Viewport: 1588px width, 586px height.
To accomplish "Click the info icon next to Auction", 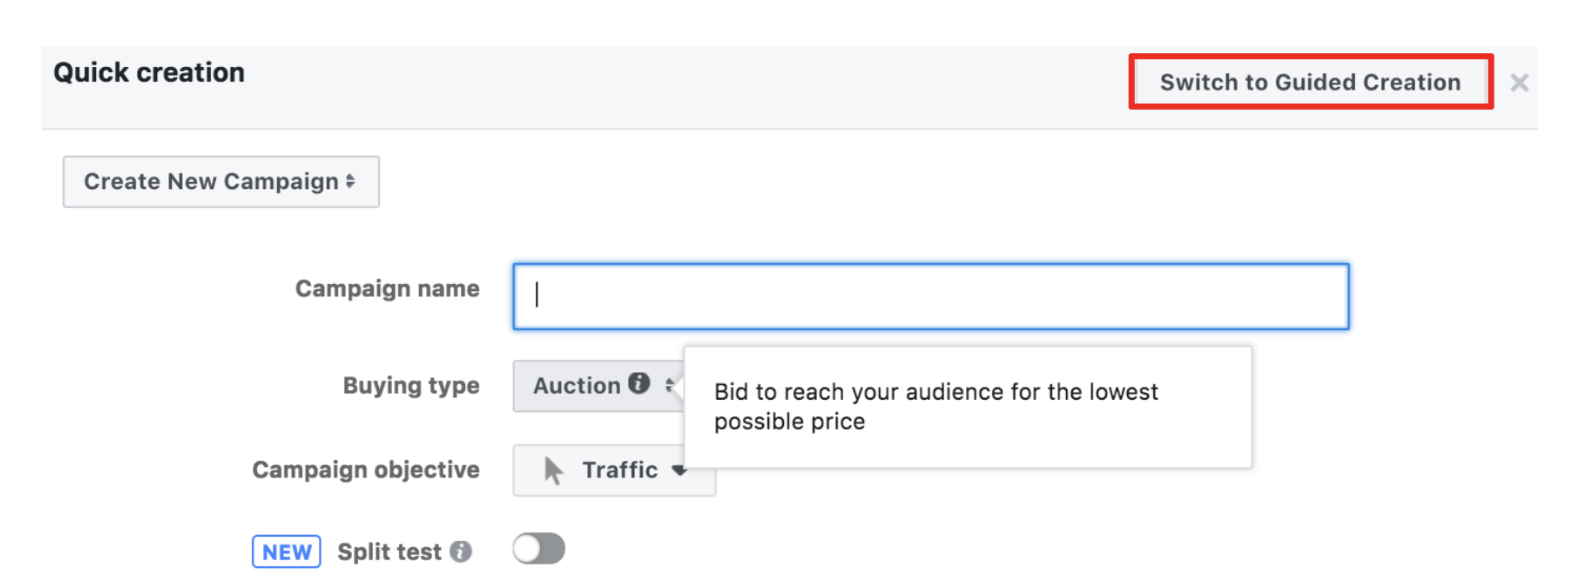I will [639, 384].
